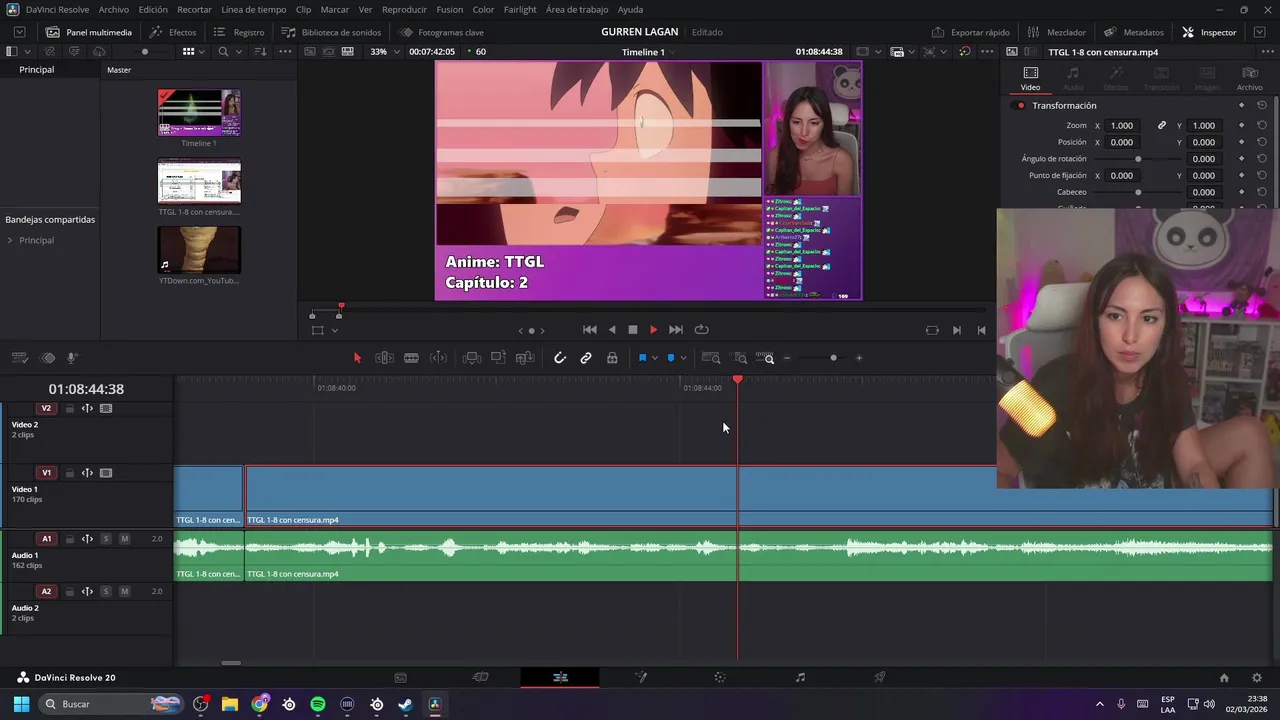This screenshot has height=720, width=1280.
Task: Mute Audio 2 track with M
Action: pos(124,591)
